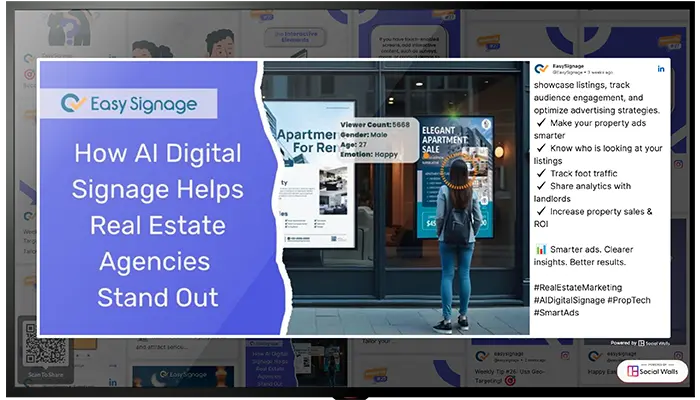Click the 'Scan To Share' label
Viewport: 700px width, 400px height.
point(46,375)
